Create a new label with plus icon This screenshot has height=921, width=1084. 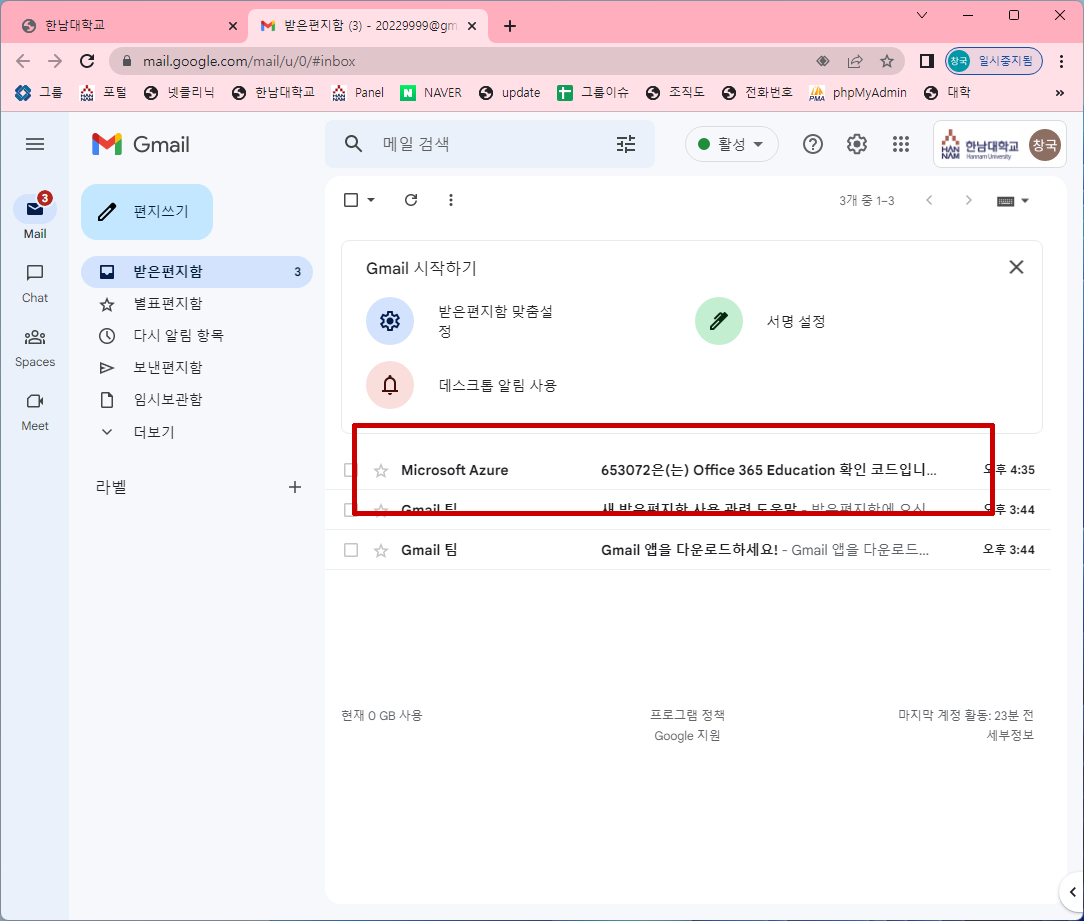pyautogui.click(x=295, y=487)
